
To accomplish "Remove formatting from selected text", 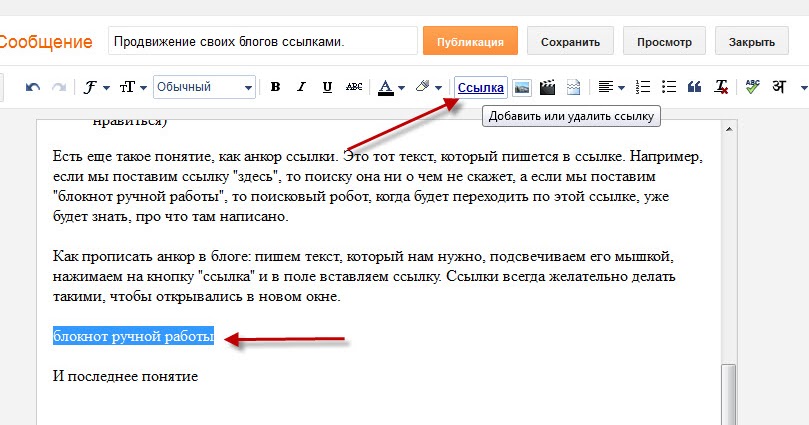I will (x=721, y=87).
